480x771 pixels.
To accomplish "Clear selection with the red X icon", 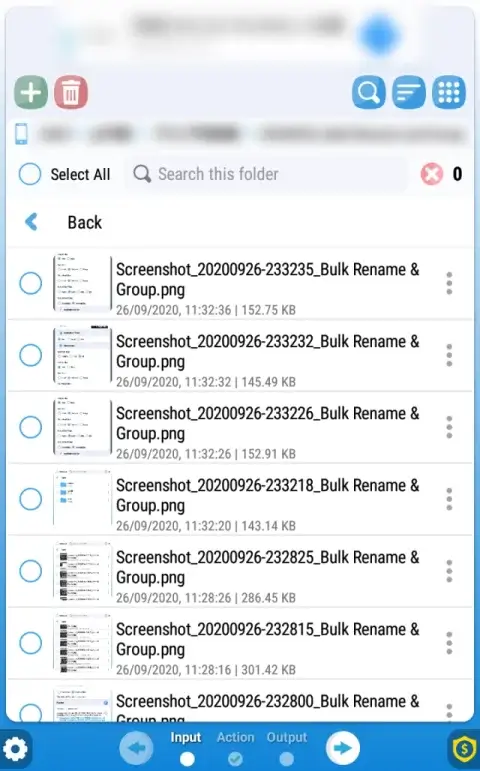I will coord(431,174).
